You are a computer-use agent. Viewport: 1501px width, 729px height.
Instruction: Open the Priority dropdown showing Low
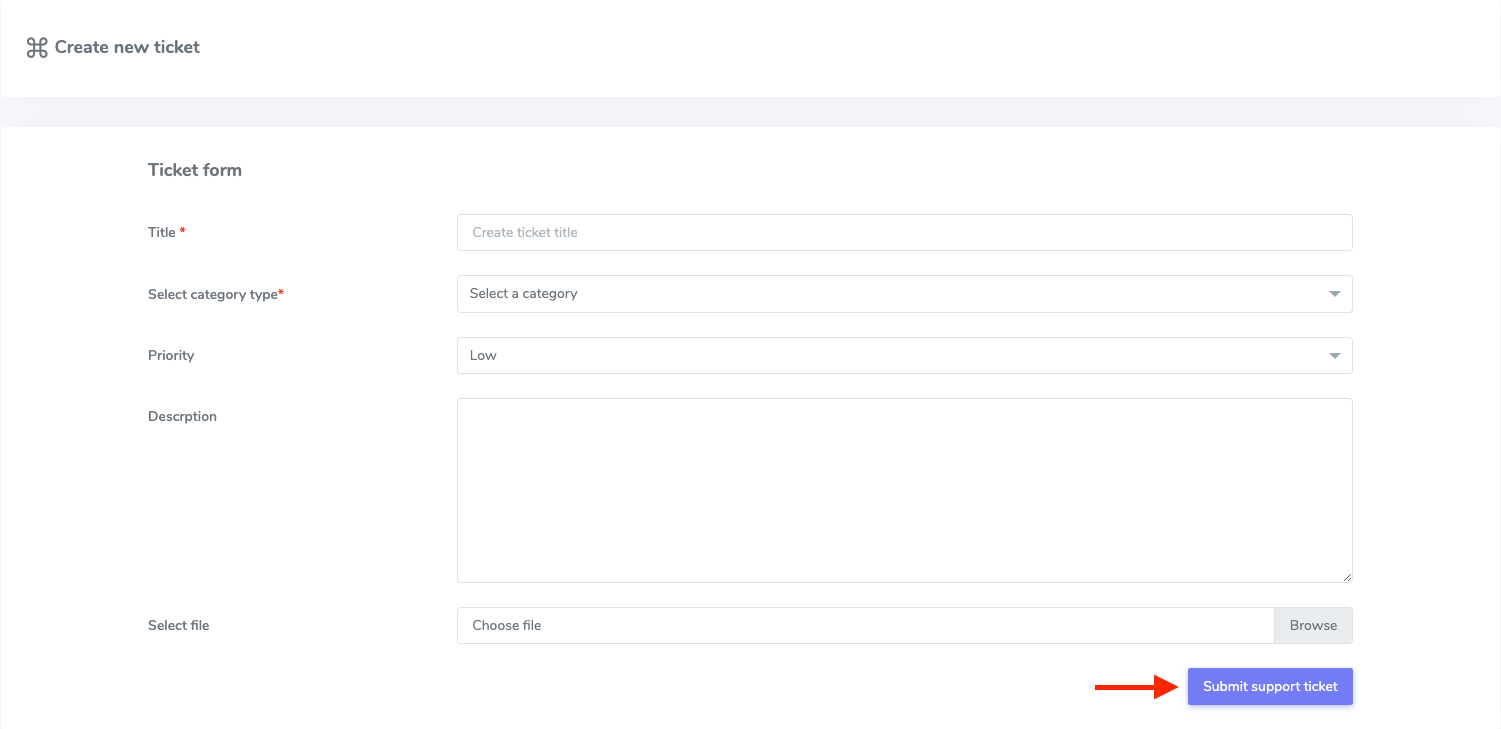click(x=900, y=355)
